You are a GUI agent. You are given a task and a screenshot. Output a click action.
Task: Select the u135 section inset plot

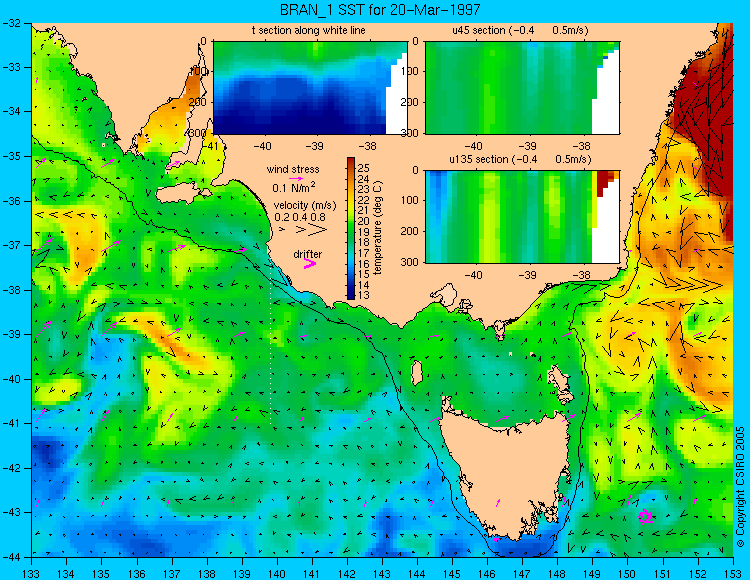[x=522, y=217]
